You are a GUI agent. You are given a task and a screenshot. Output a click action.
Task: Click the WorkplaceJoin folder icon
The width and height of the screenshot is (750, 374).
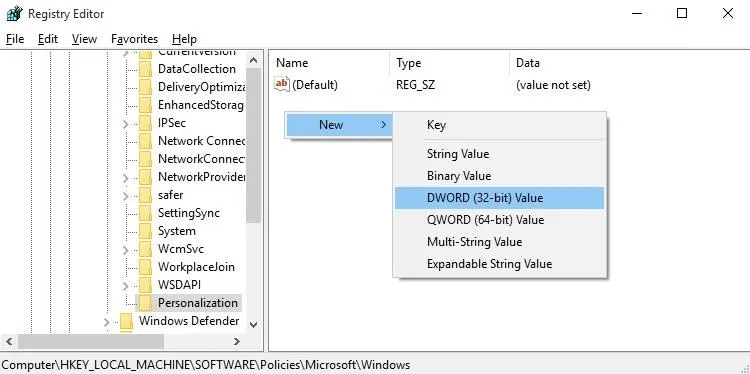[x=145, y=267]
